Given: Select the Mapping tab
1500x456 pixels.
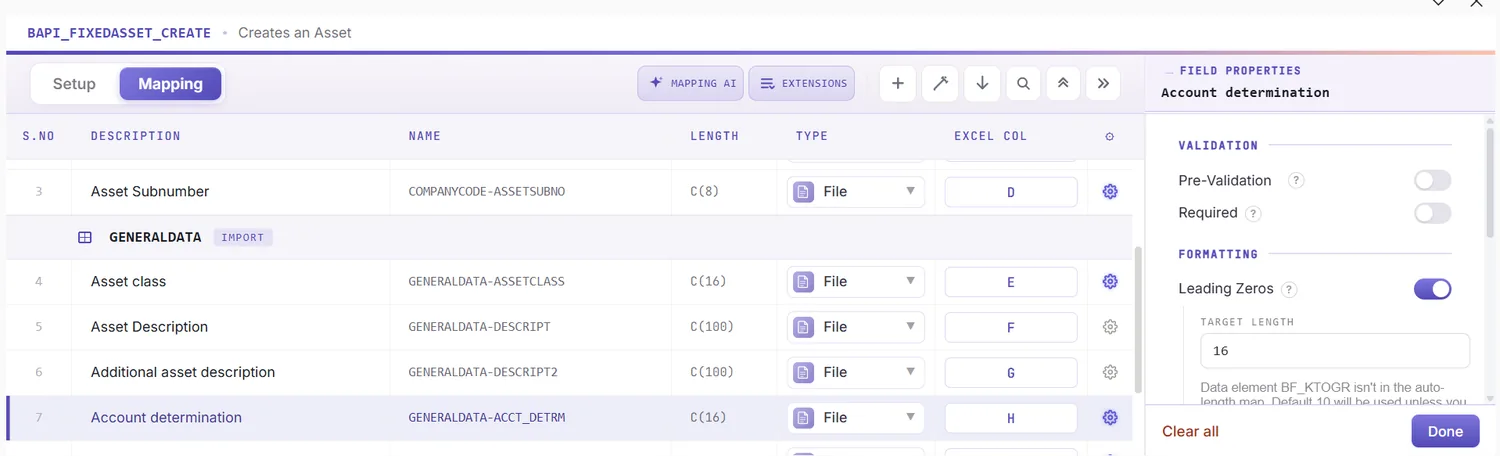Looking at the screenshot, I should (170, 84).
